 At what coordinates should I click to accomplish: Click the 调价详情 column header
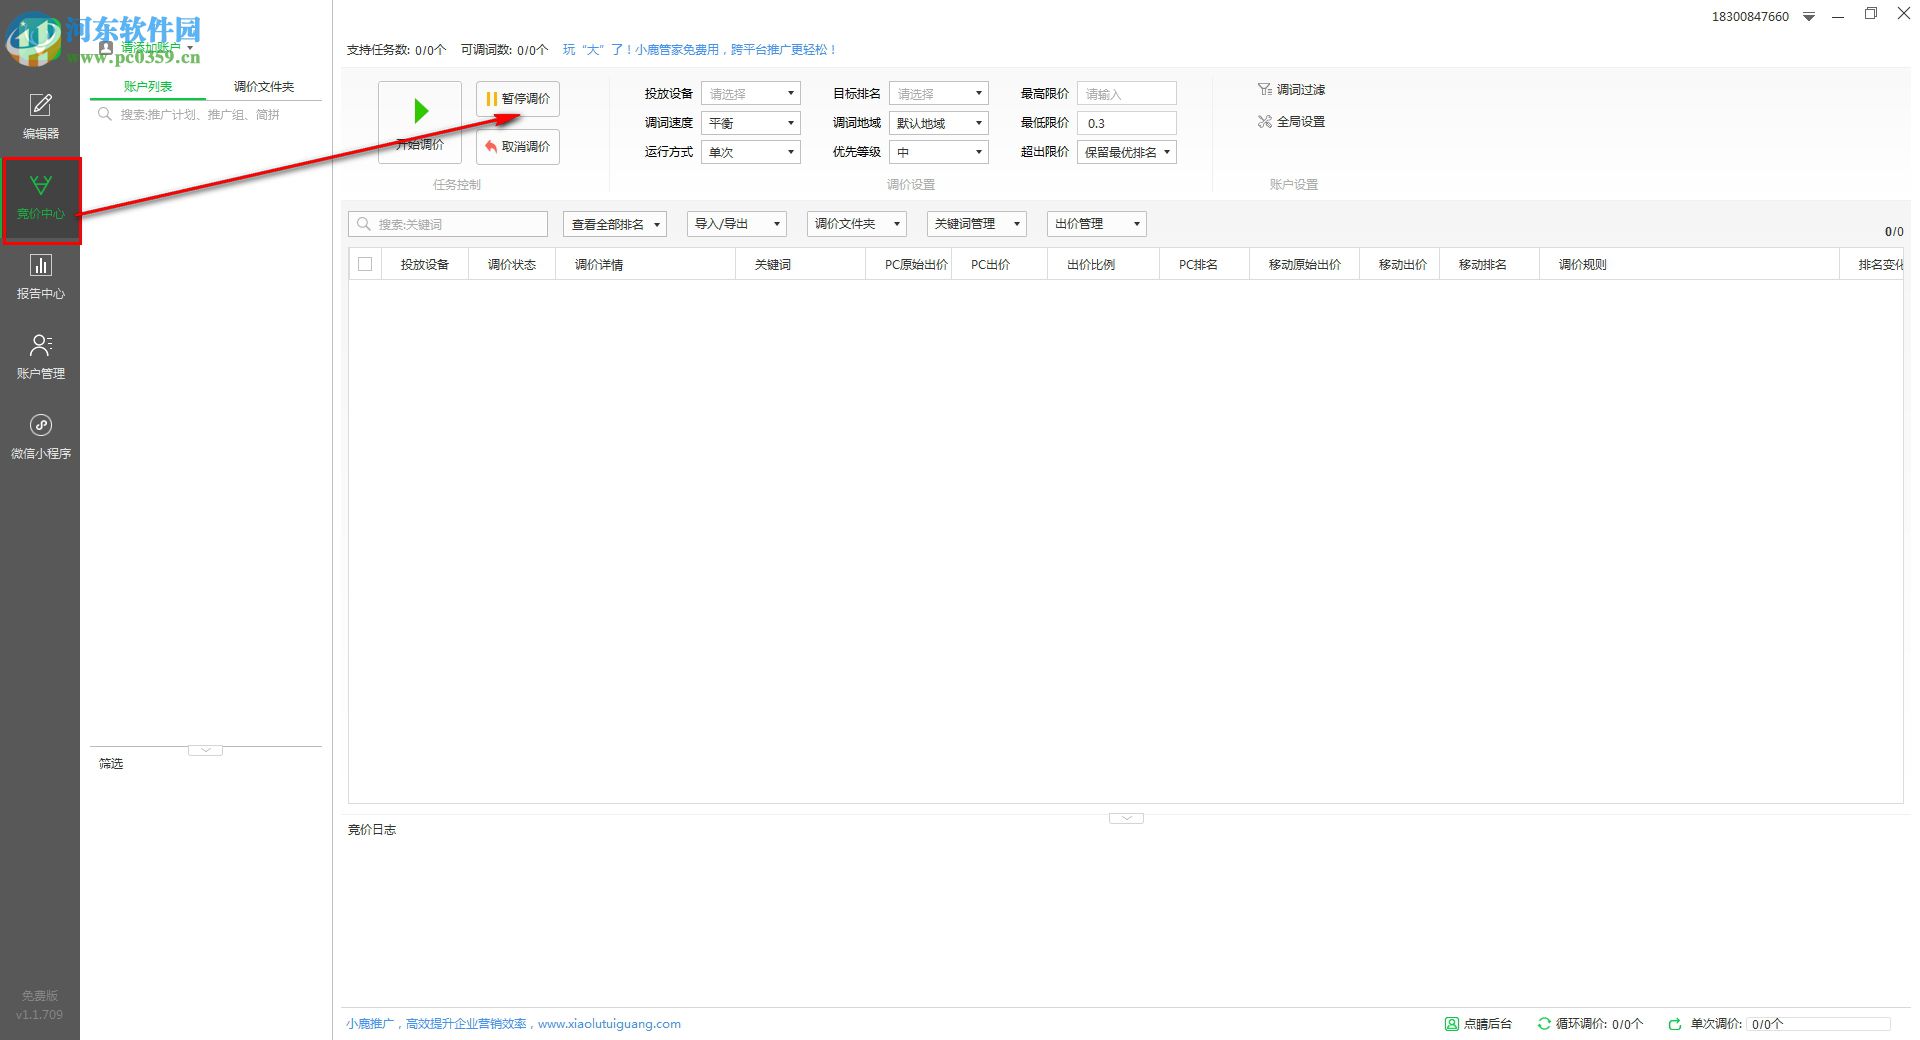coord(645,265)
